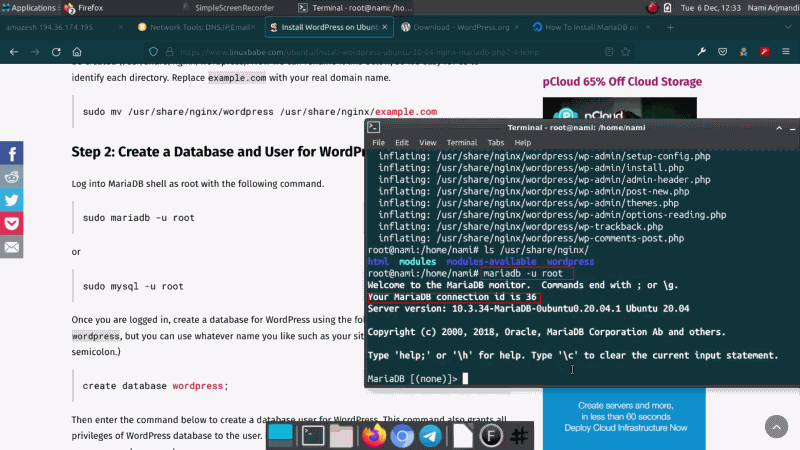Viewport: 800px width, 450px height.
Task: Launch Chromium from the dock
Action: pyautogui.click(x=402, y=436)
